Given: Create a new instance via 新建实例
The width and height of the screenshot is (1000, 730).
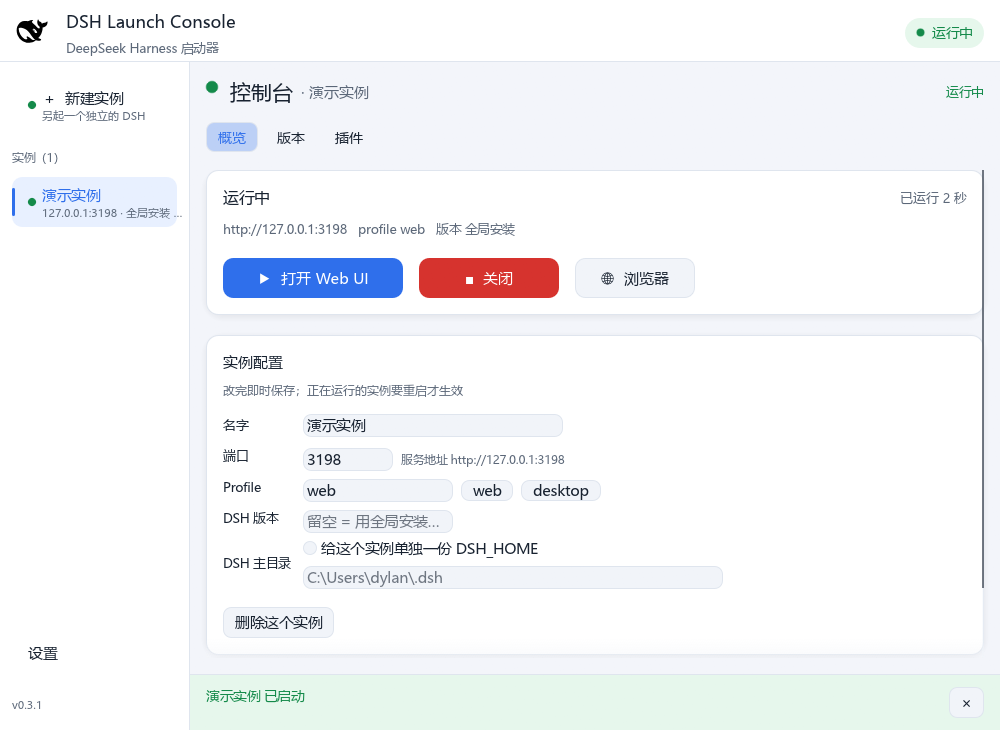Looking at the screenshot, I should tap(94, 106).
